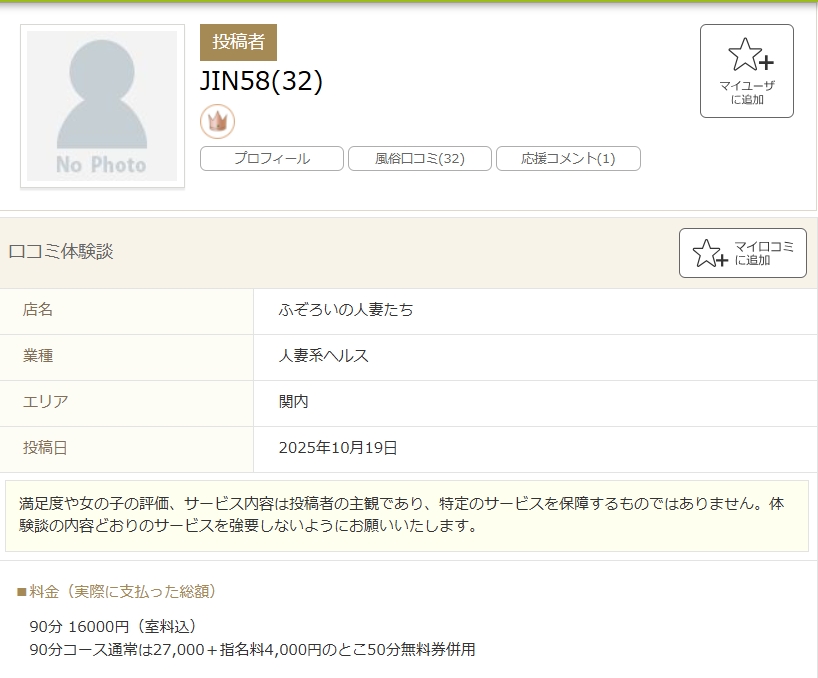The height and width of the screenshot is (678, 818).
Task: Click the crown rank badge under the username
Action: 217,122
